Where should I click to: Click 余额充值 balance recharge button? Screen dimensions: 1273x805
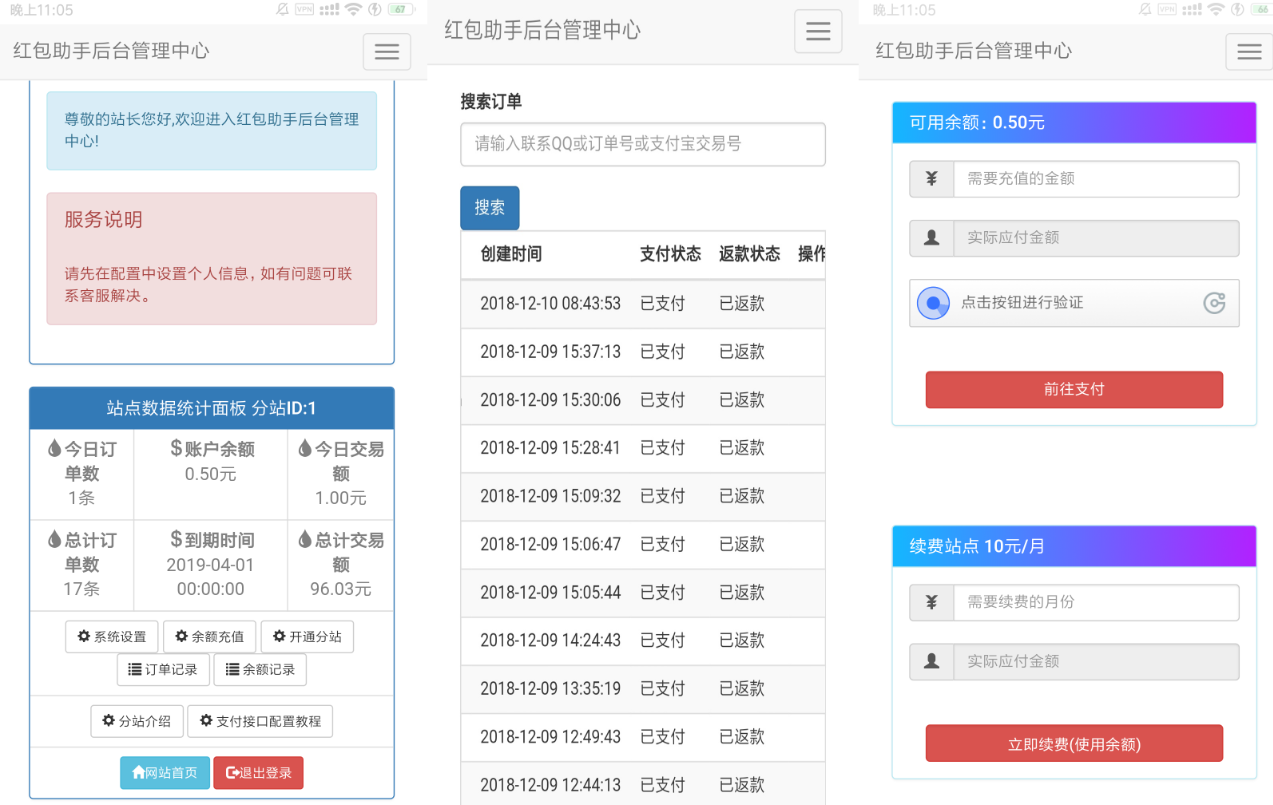tap(209, 637)
